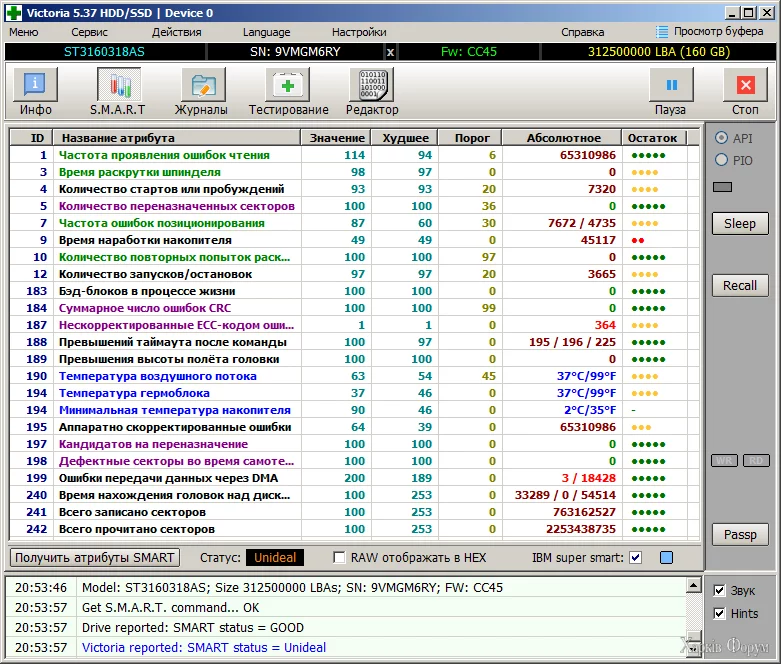
Task: Disable the Звук sound checkbox
Action: pyautogui.click(x=720, y=591)
